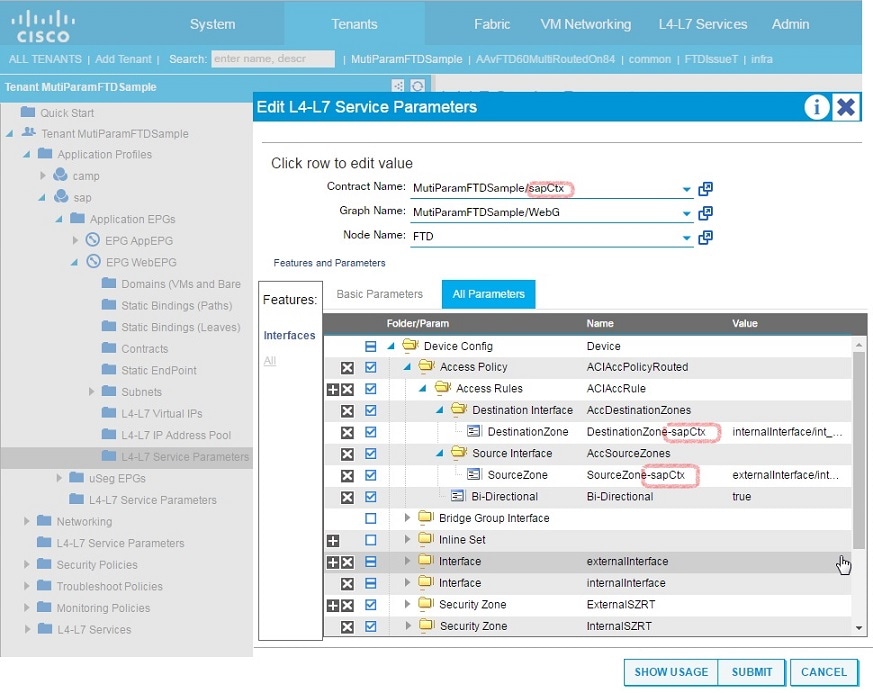Expand the Bridge Group Interface folder

point(408,518)
